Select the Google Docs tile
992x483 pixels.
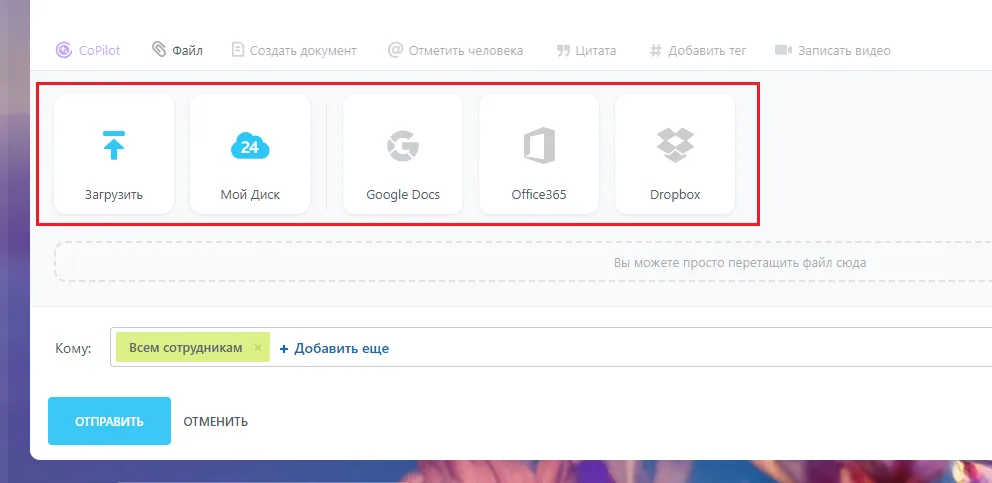point(403,154)
